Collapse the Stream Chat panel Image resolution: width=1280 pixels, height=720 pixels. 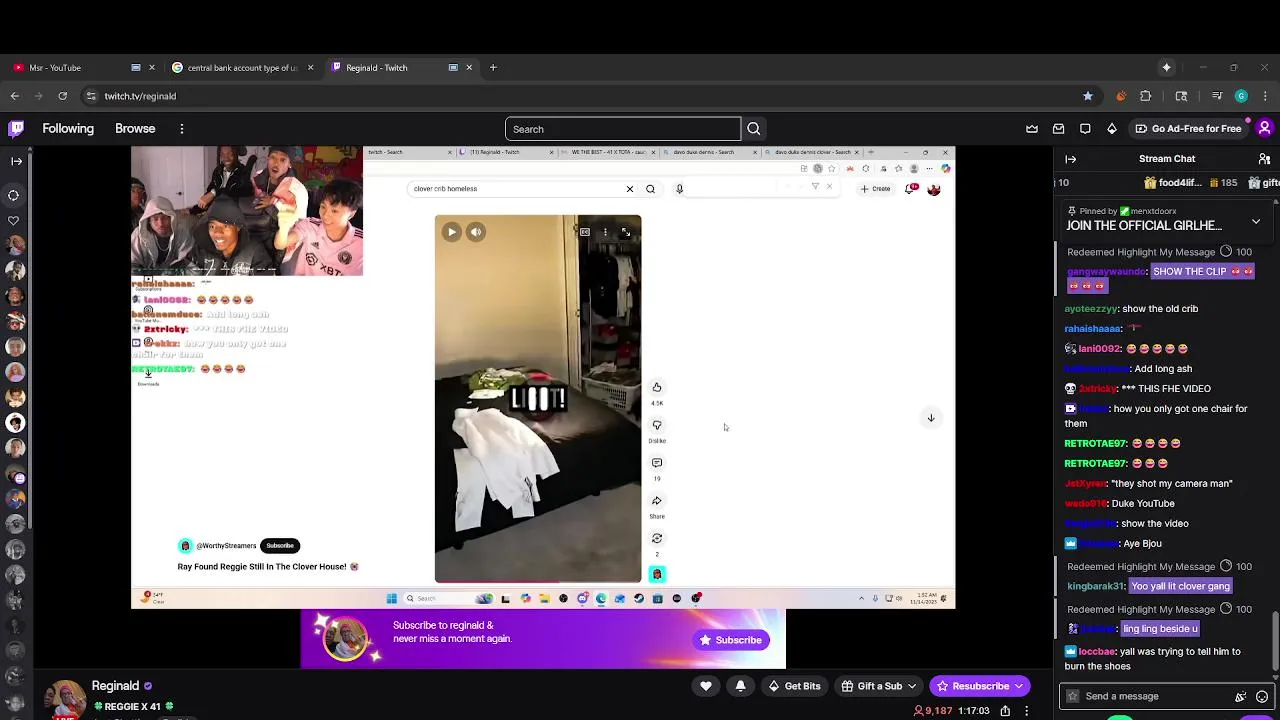(x=1071, y=159)
